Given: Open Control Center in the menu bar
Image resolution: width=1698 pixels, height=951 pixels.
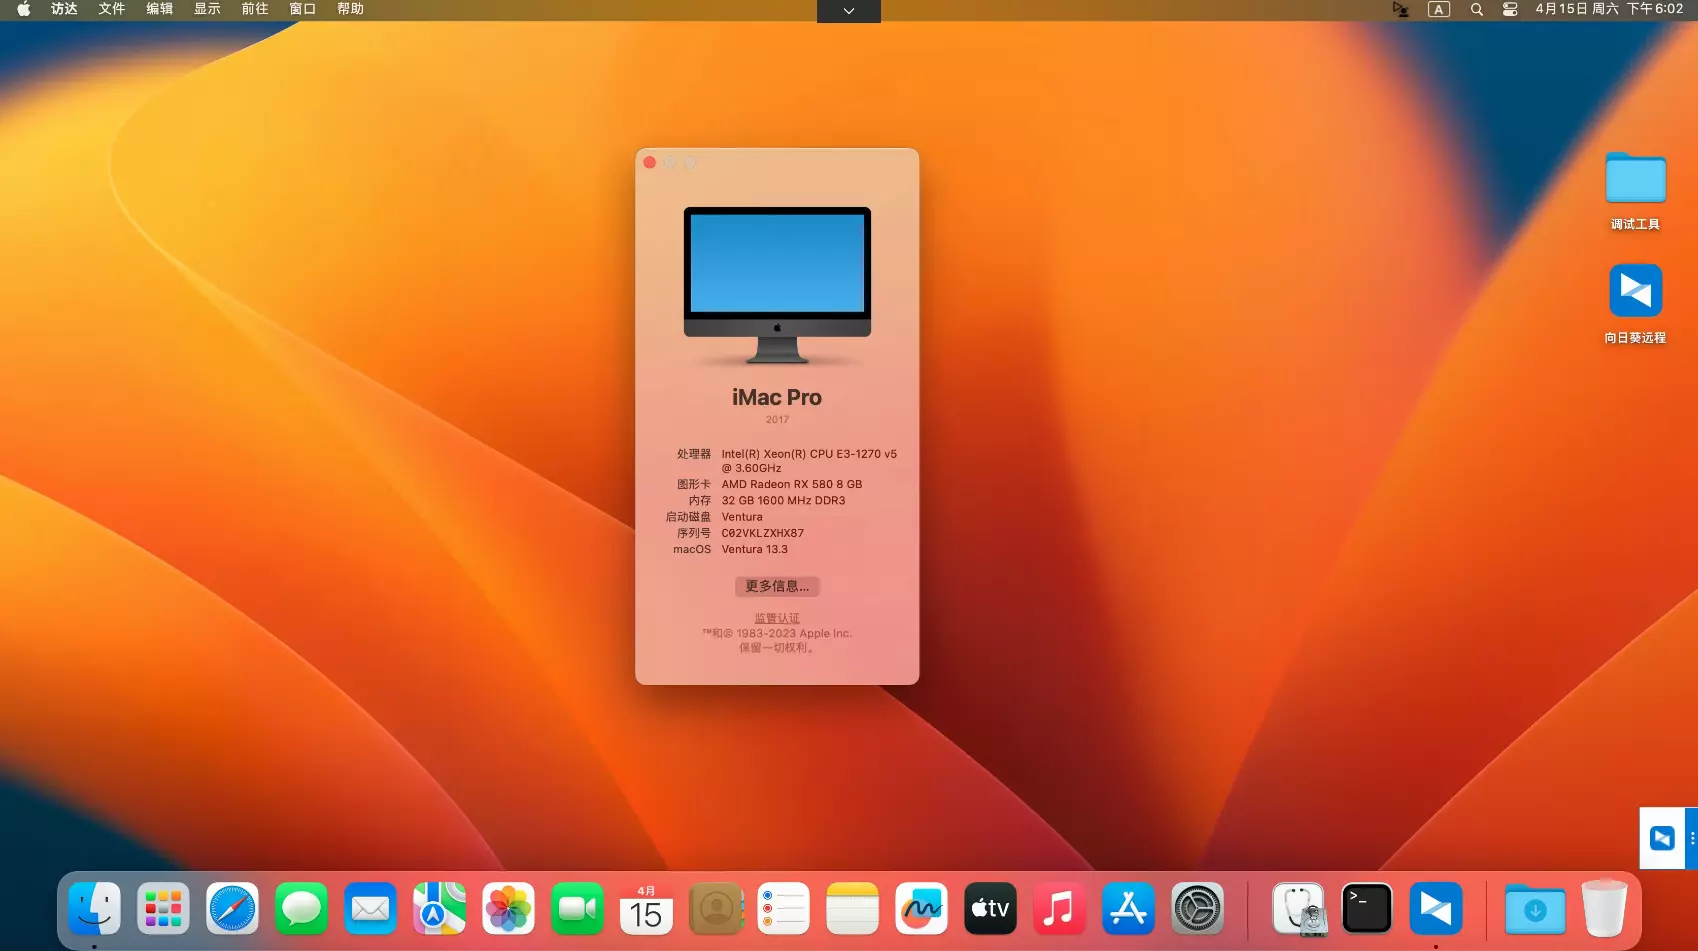Looking at the screenshot, I should tap(1510, 9).
